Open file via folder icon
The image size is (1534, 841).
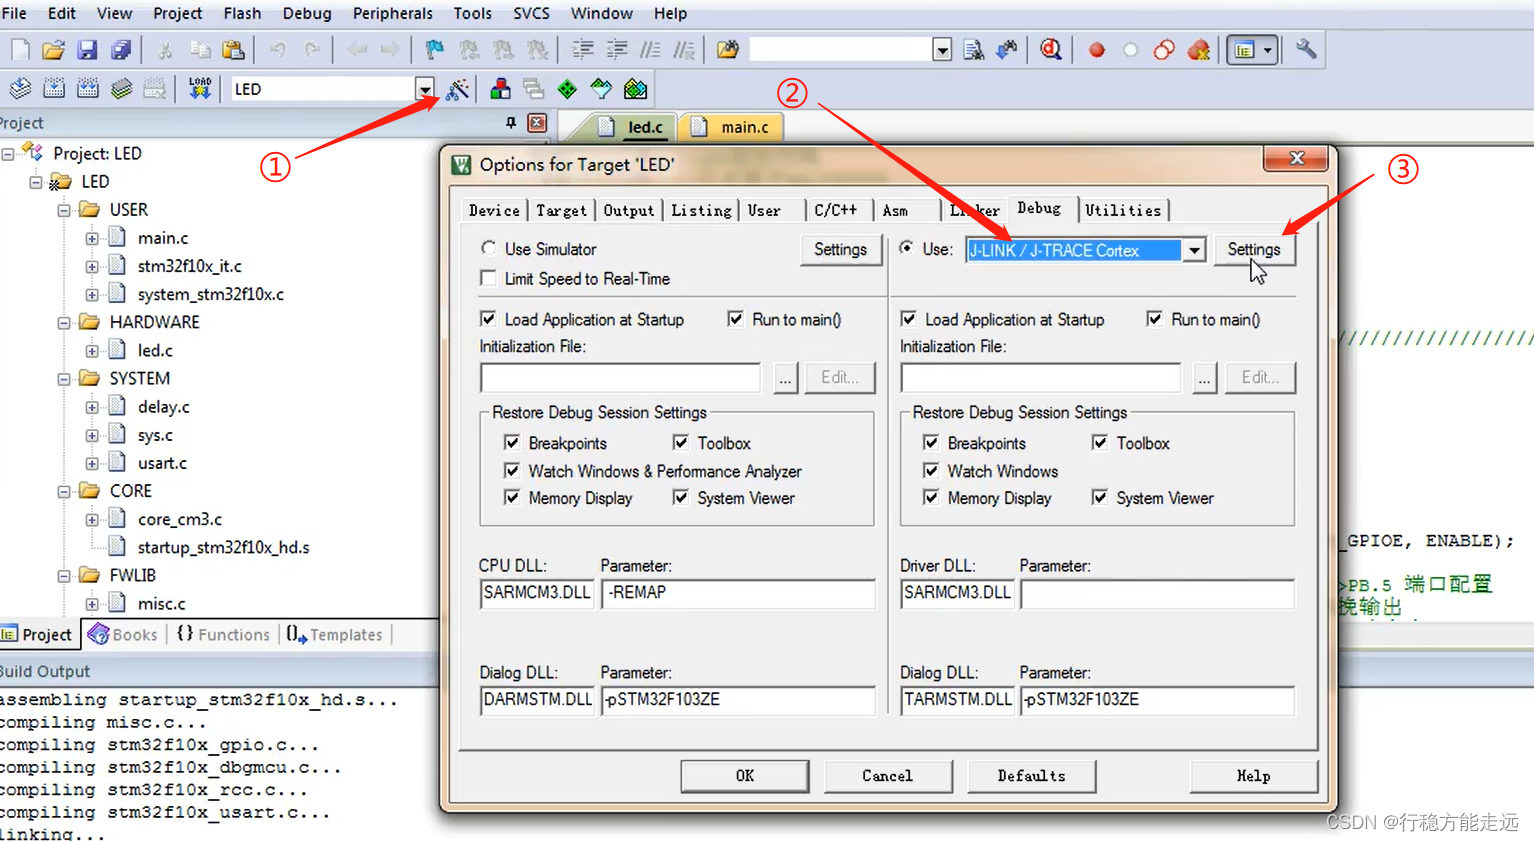point(53,50)
